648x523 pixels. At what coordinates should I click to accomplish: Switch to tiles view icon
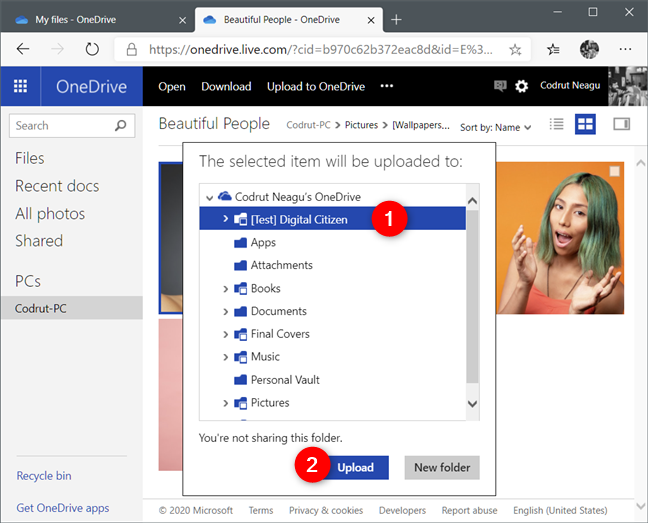[x=585, y=124]
